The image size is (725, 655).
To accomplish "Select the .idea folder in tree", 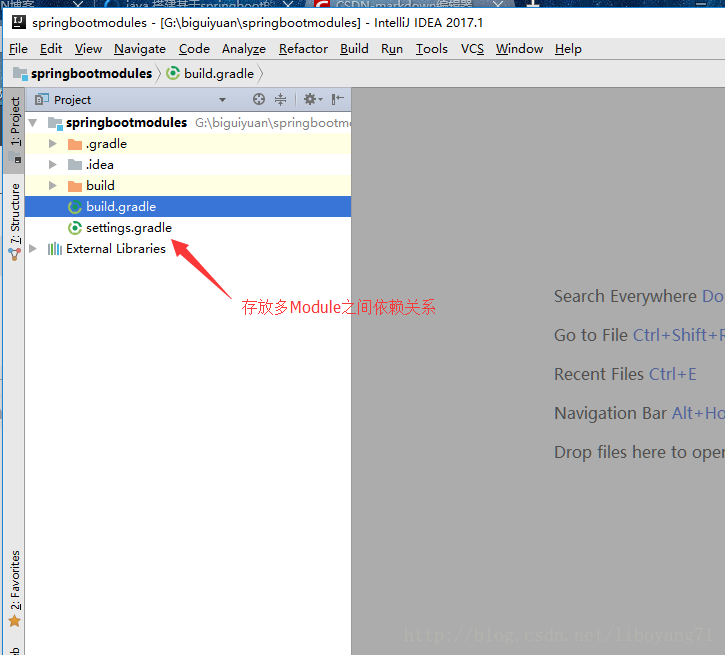I will (188, 165).
